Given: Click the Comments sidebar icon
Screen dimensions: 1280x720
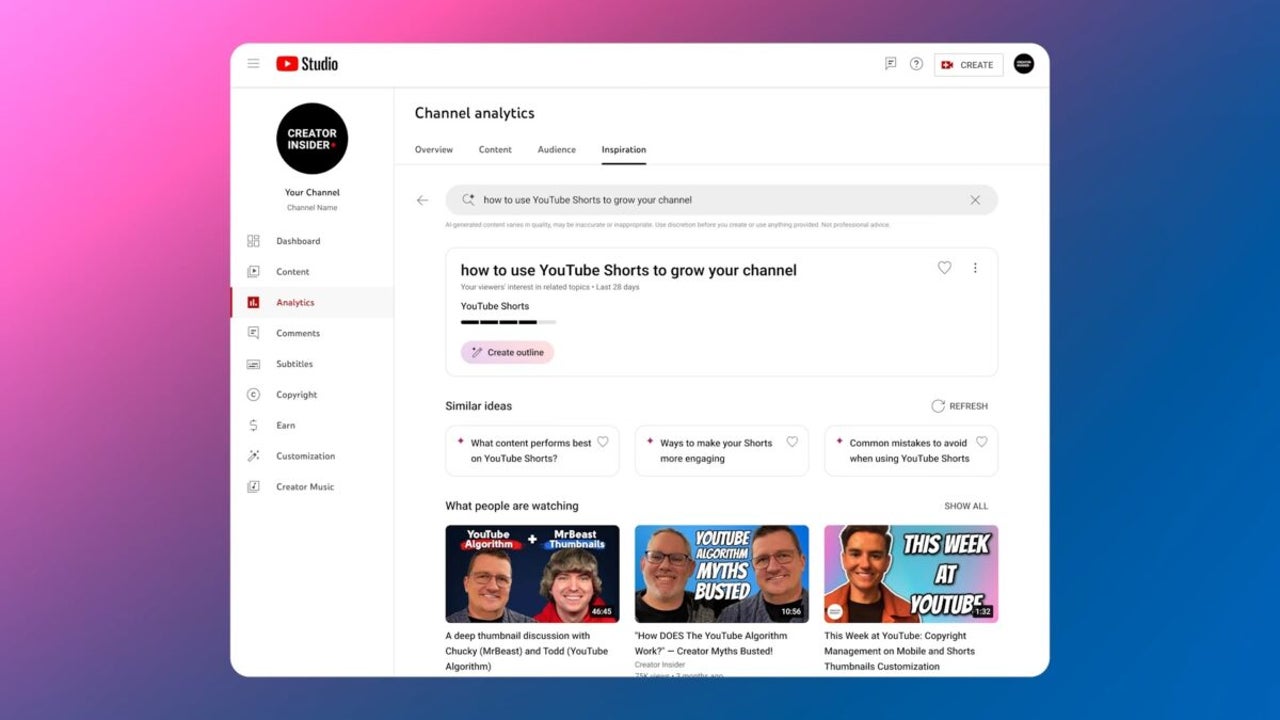Looking at the screenshot, I should coord(253,333).
